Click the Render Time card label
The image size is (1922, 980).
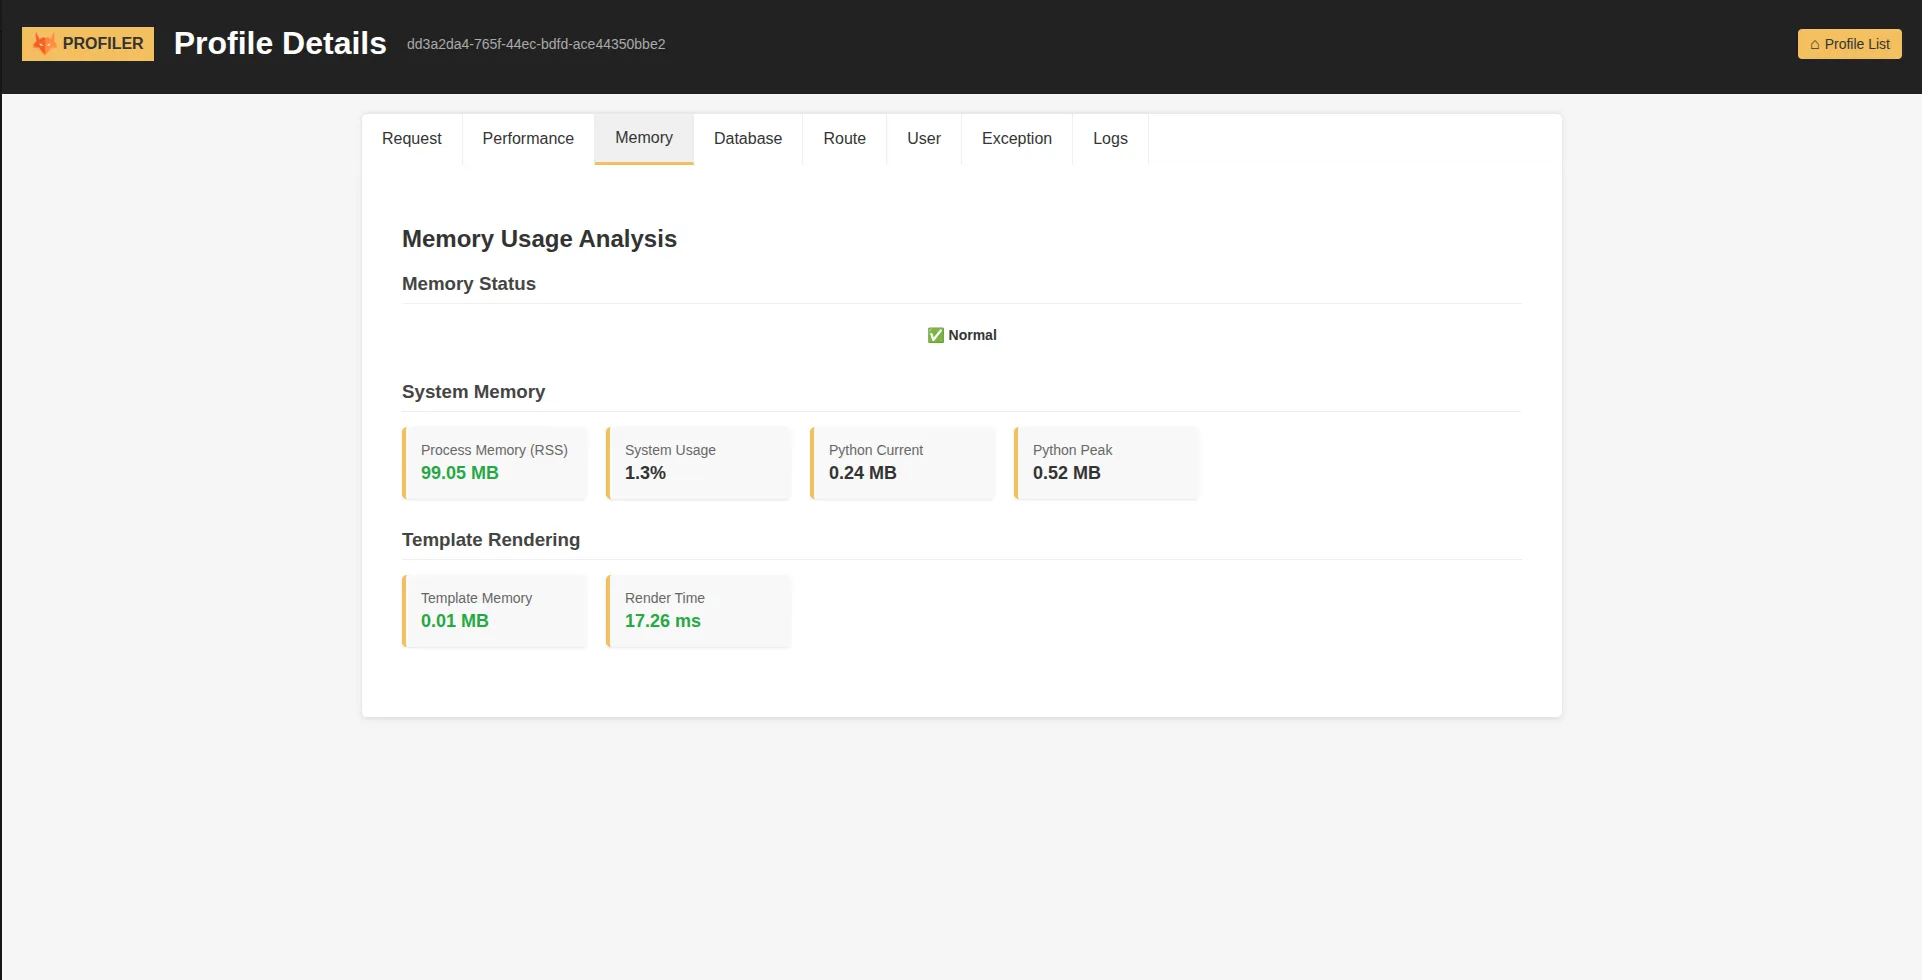point(665,598)
